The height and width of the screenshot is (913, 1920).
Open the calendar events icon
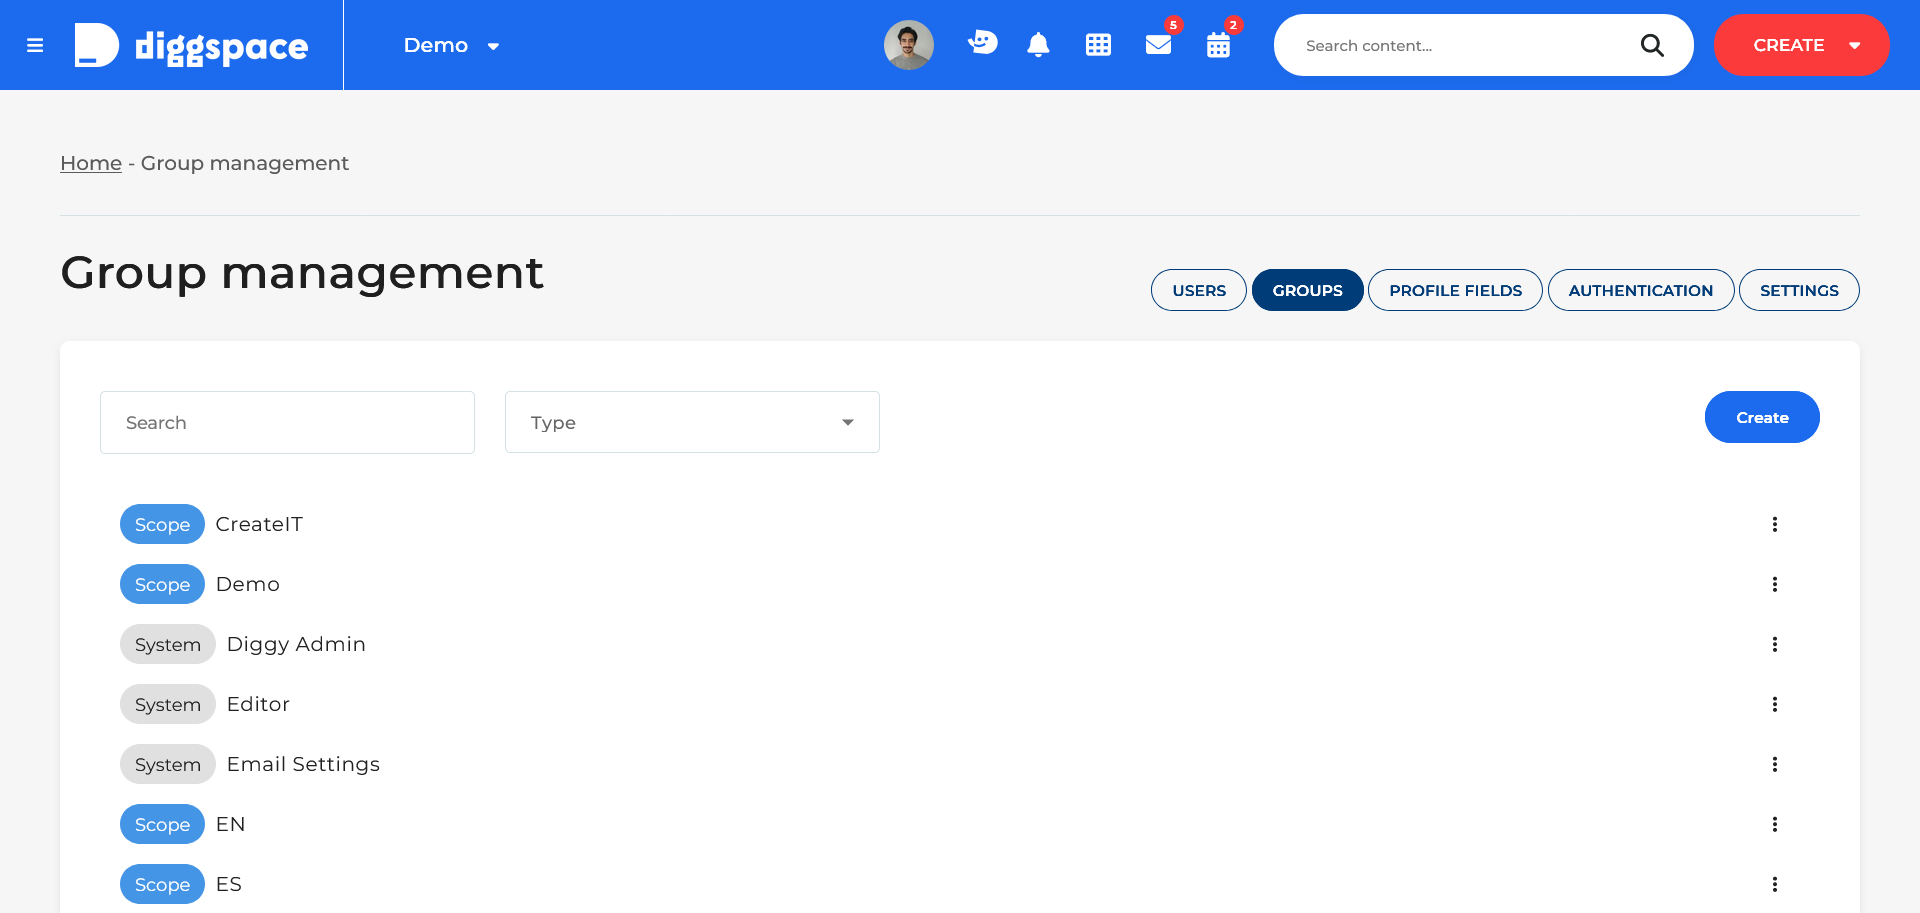pyautogui.click(x=1218, y=45)
